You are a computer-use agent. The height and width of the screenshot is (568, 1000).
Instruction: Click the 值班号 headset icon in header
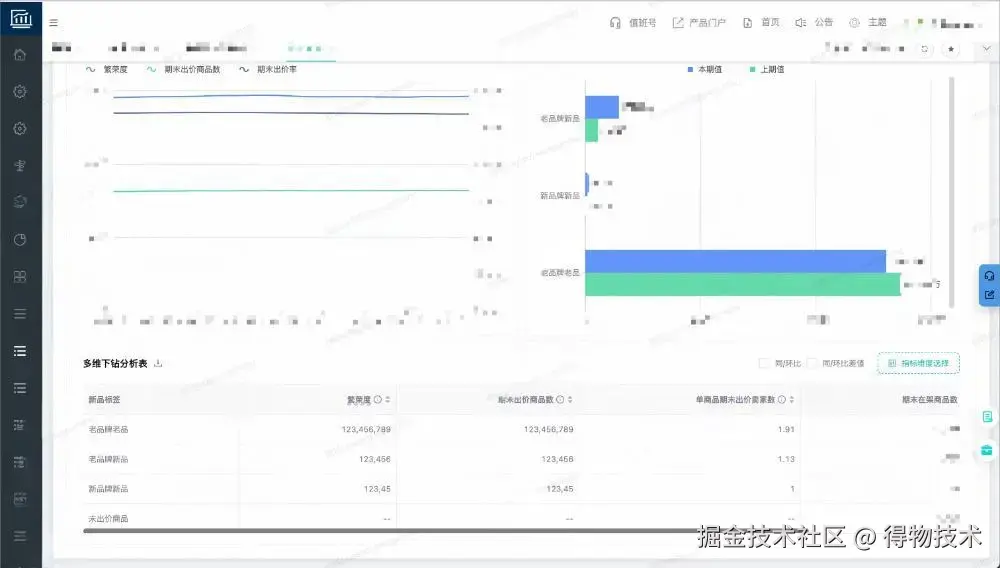coord(615,22)
